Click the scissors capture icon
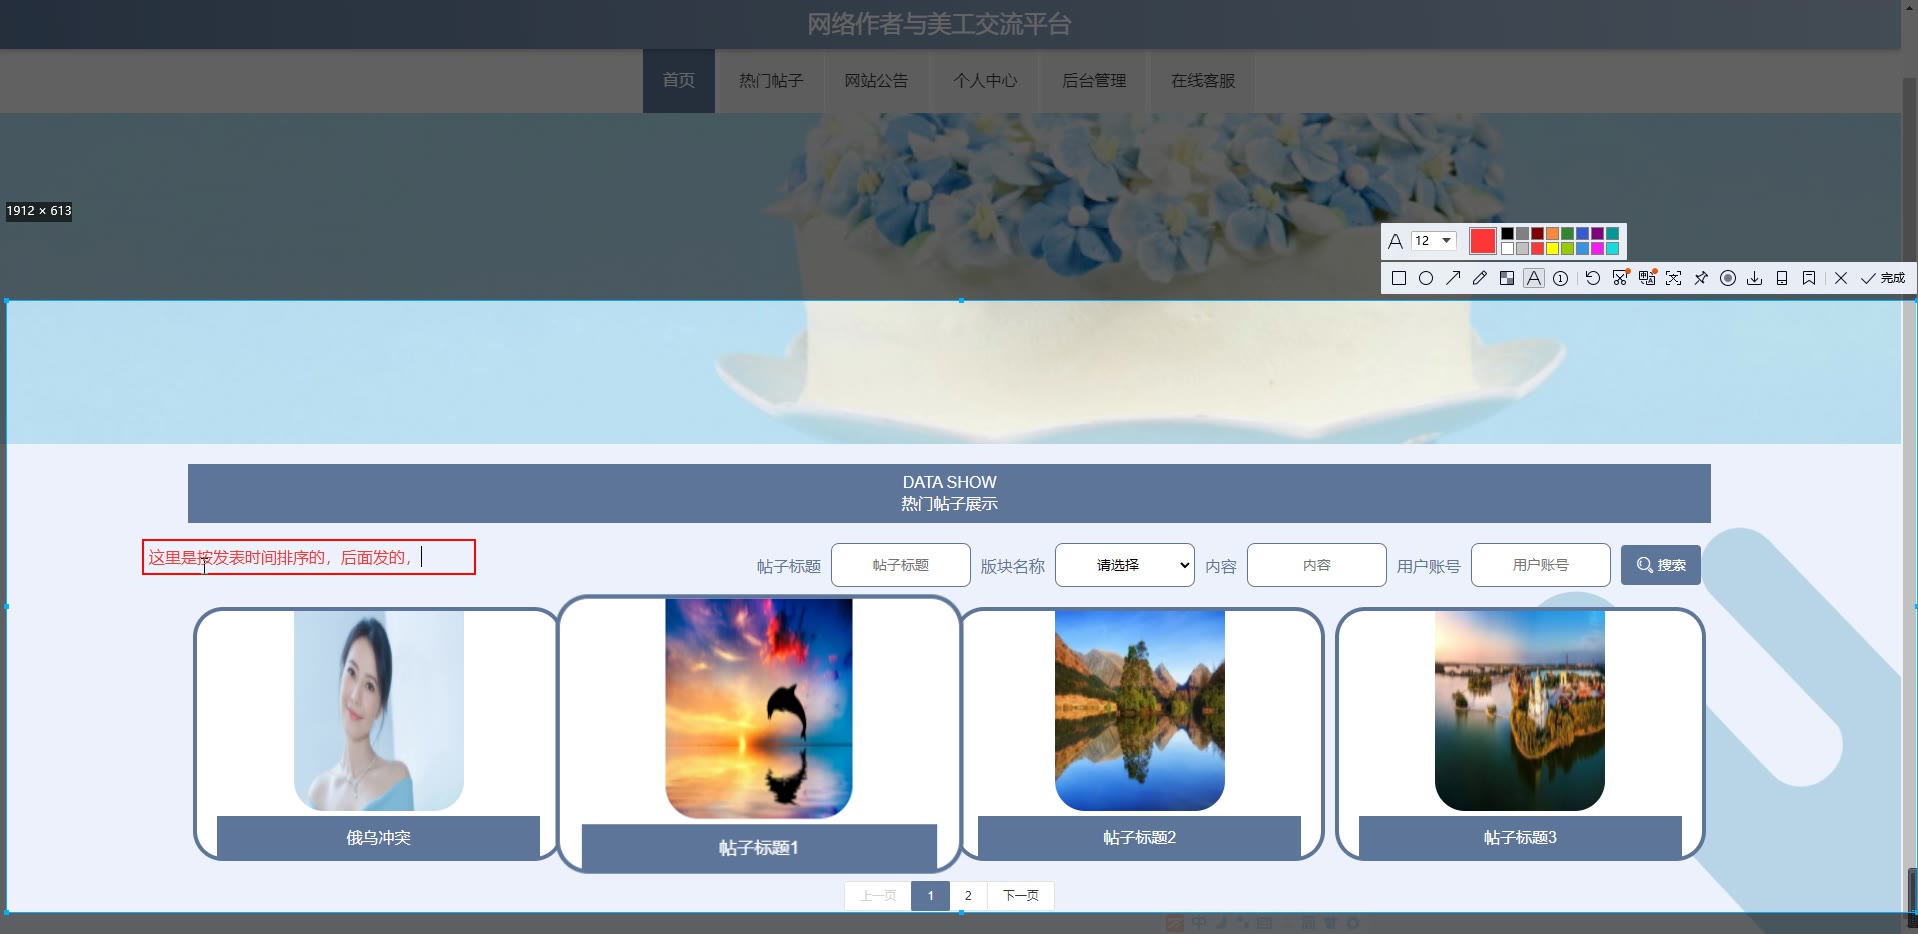The width and height of the screenshot is (1918, 934). (x=1620, y=278)
